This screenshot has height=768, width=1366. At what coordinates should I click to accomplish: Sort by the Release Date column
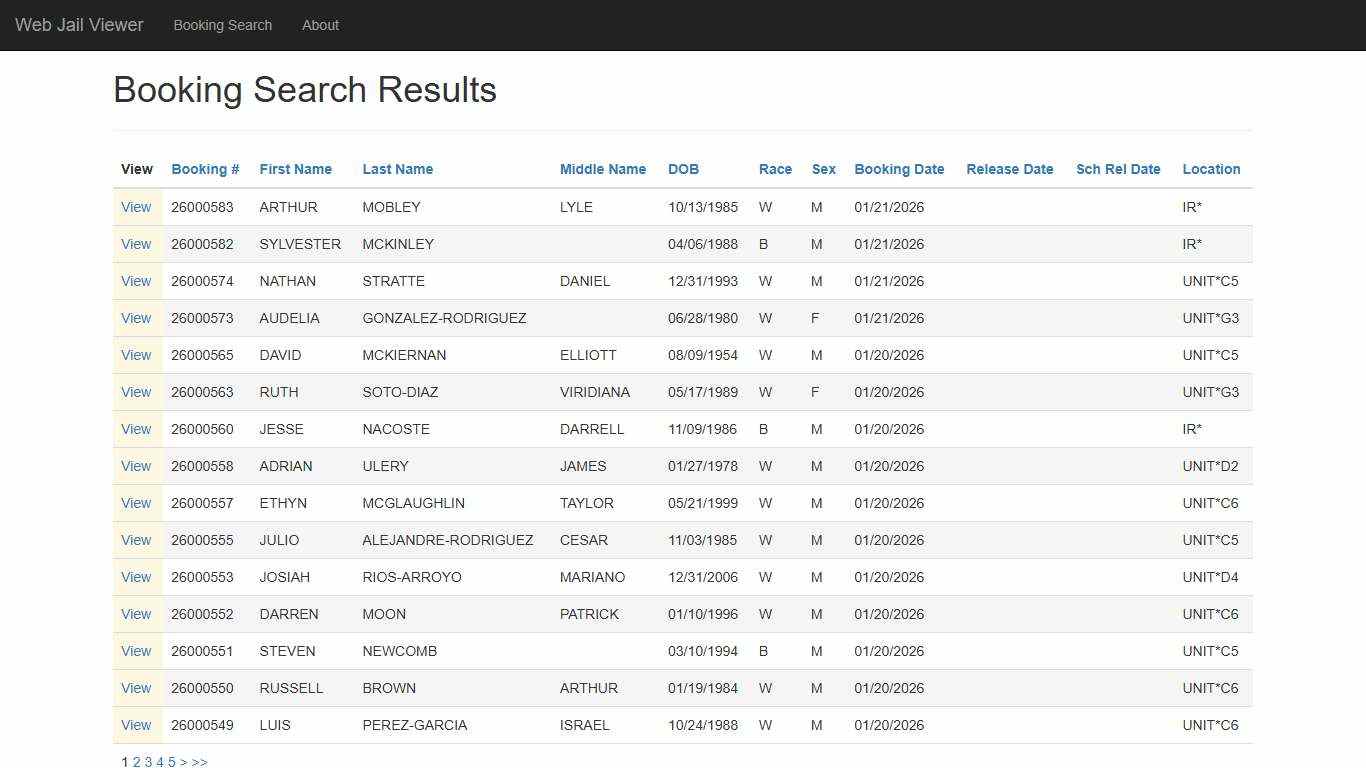[1010, 169]
